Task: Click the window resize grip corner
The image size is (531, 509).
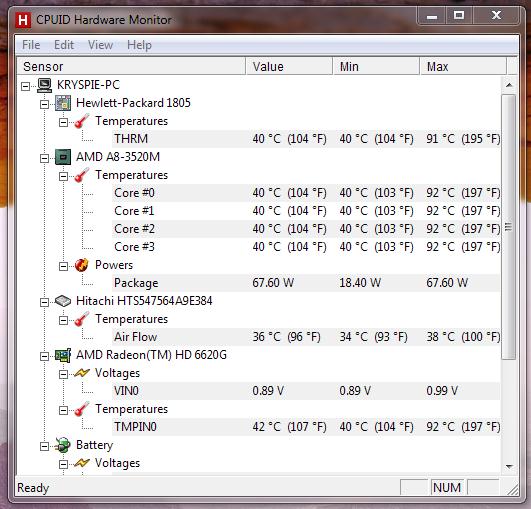Action: [513, 490]
